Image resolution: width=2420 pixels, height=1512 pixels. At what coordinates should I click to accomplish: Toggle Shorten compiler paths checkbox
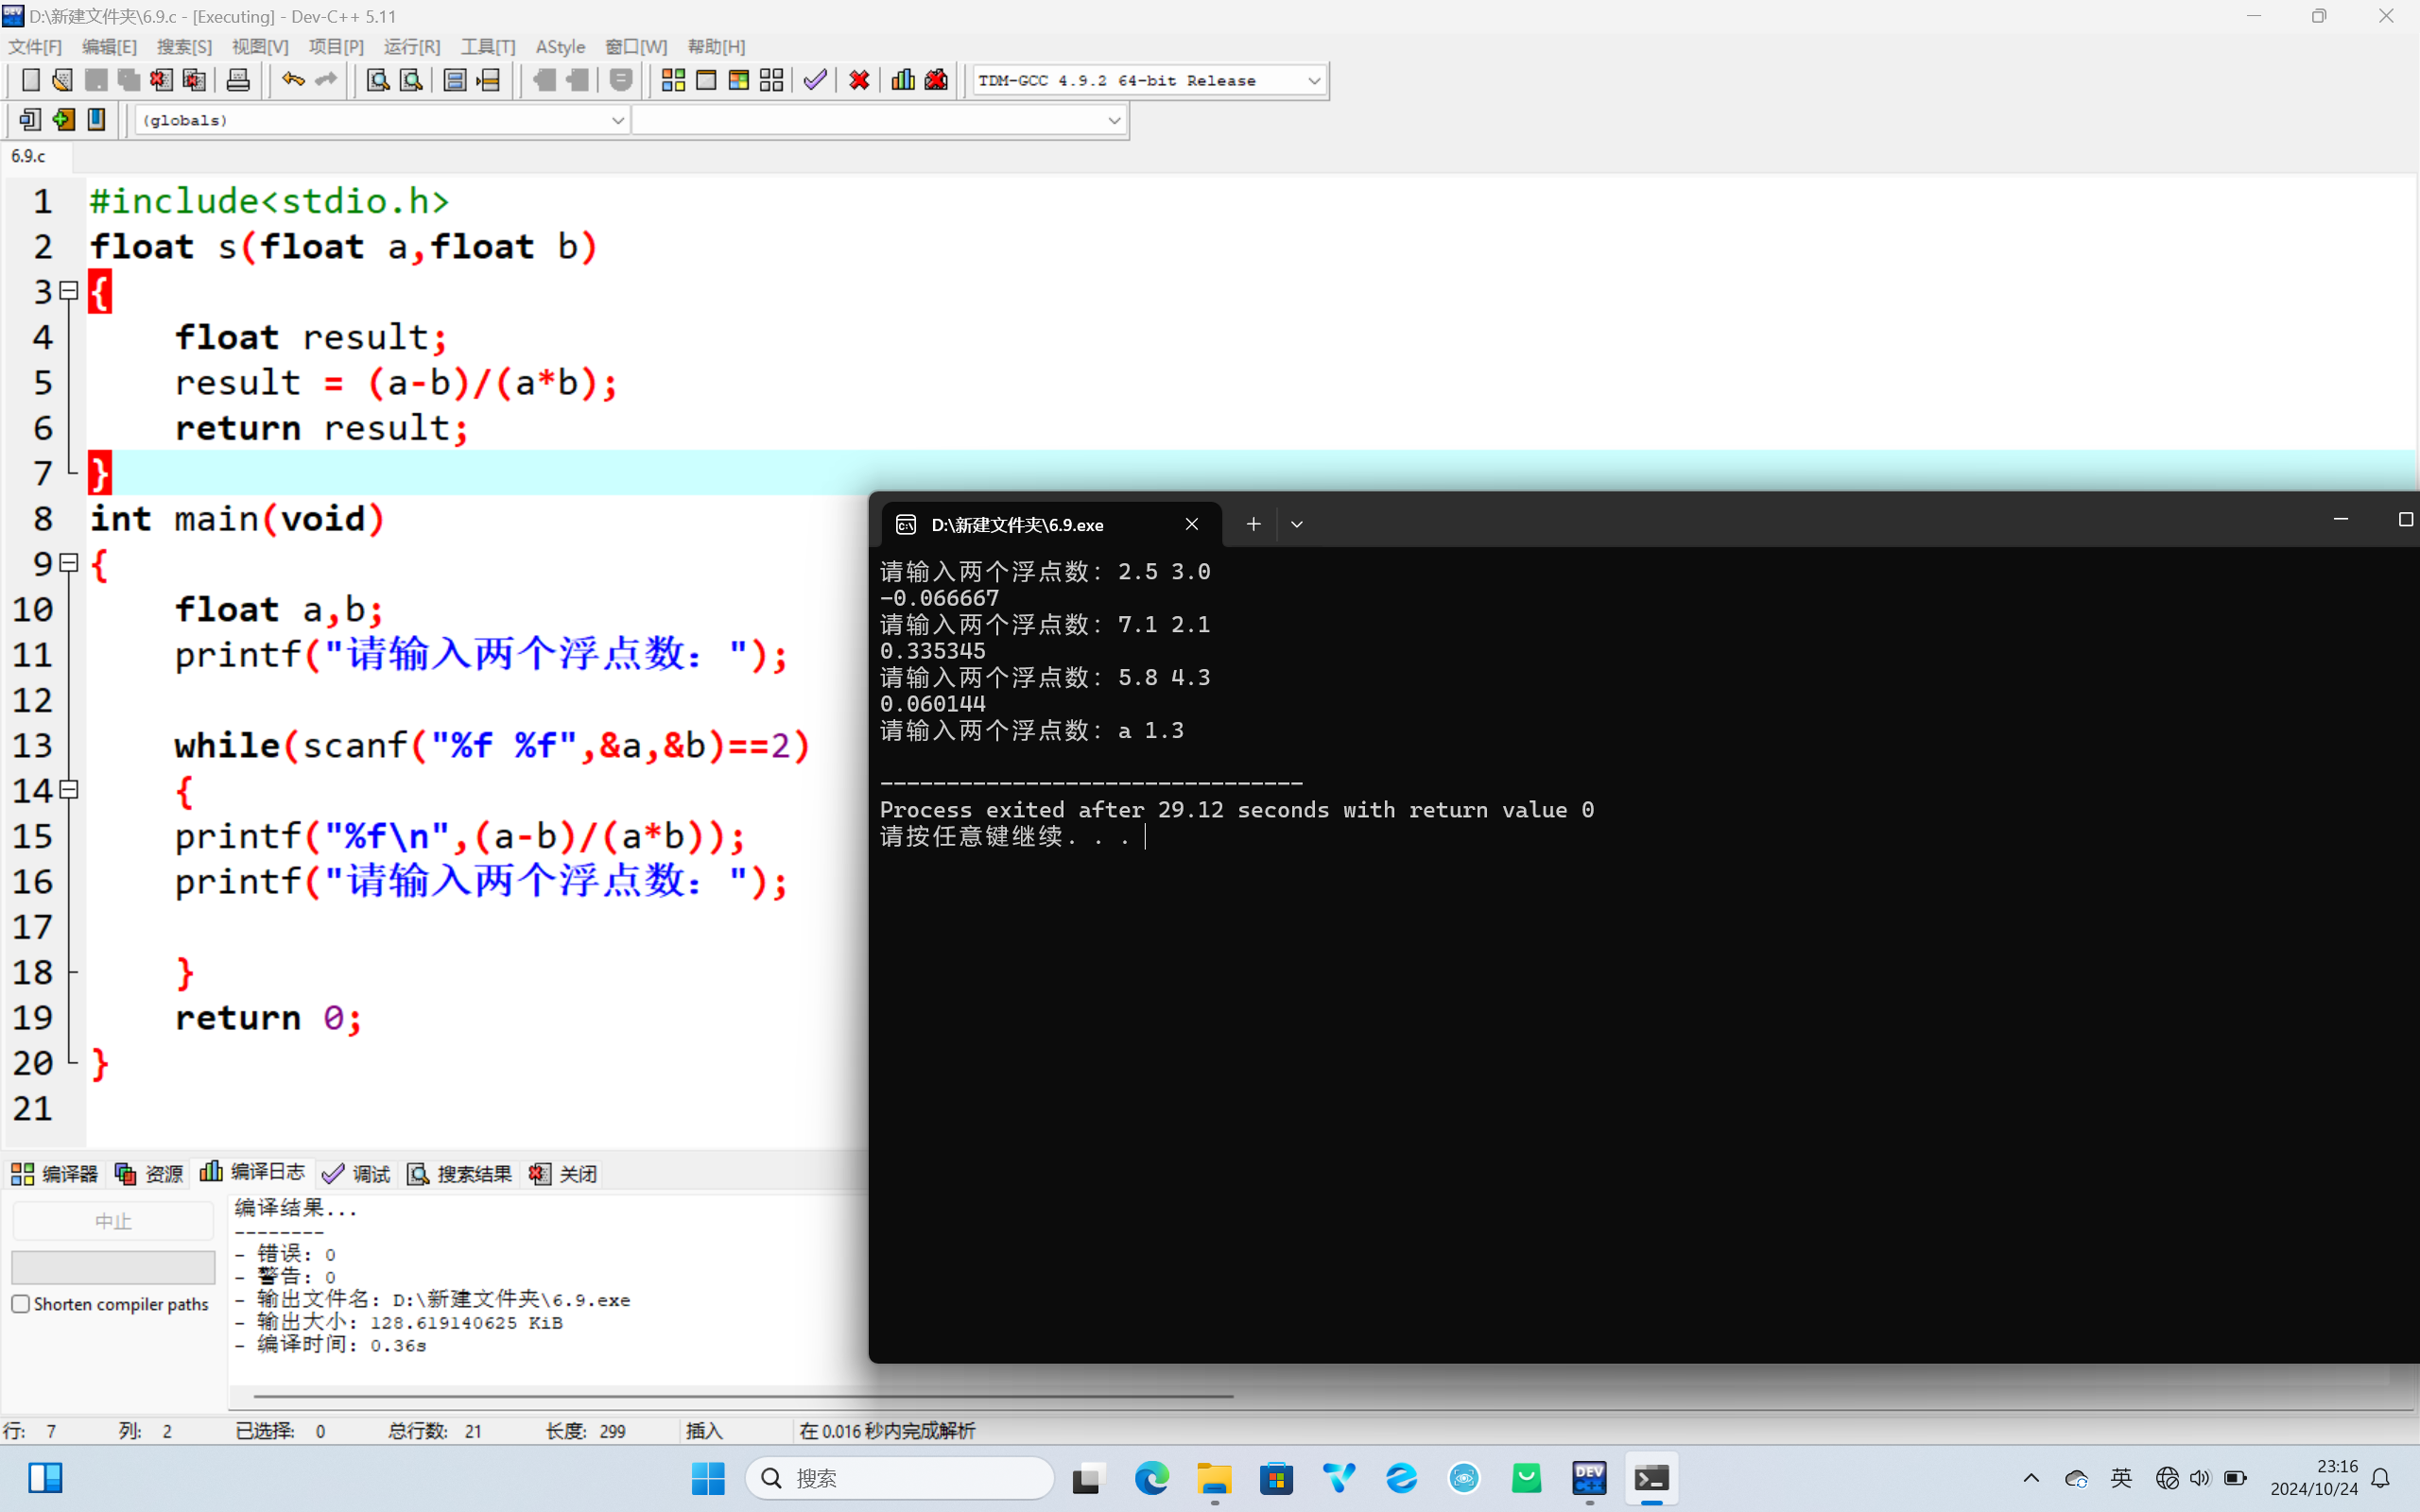pyautogui.click(x=21, y=1304)
